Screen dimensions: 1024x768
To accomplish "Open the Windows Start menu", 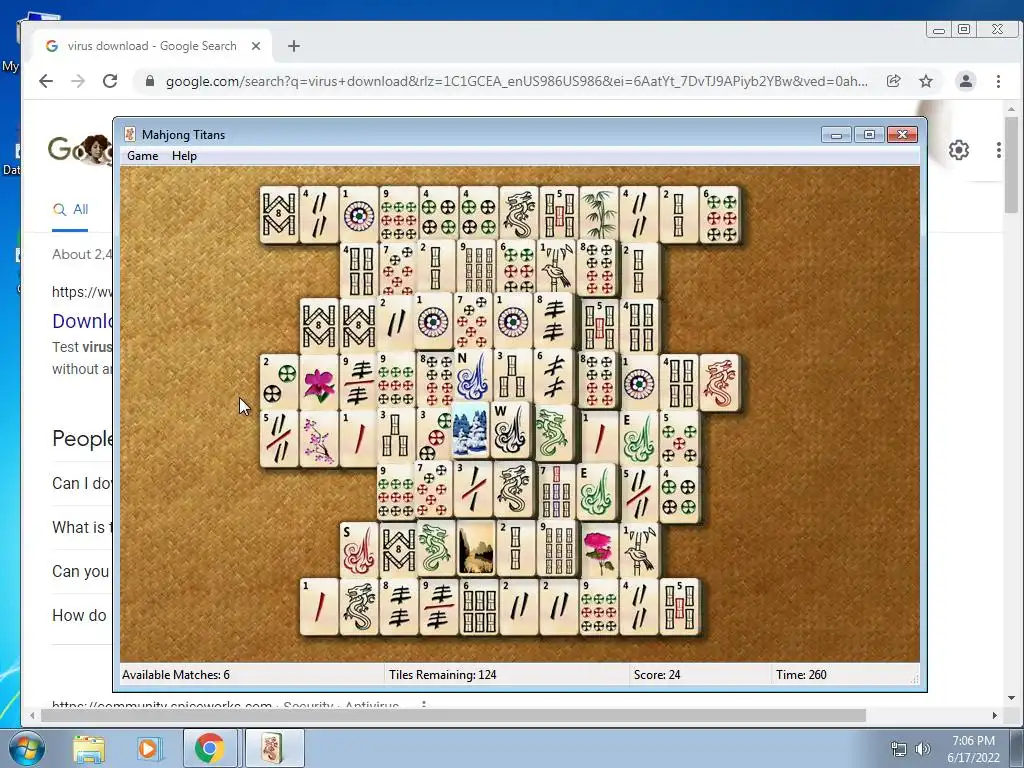I will pos(26,748).
